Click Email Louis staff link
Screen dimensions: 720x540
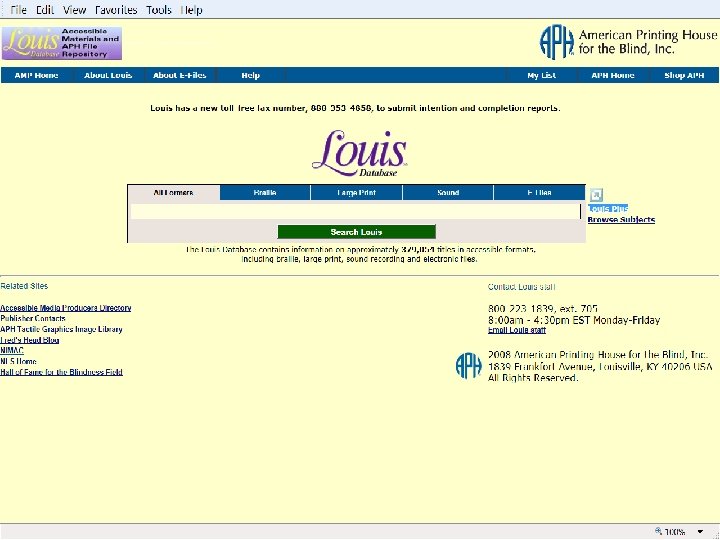[x=517, y=330]
